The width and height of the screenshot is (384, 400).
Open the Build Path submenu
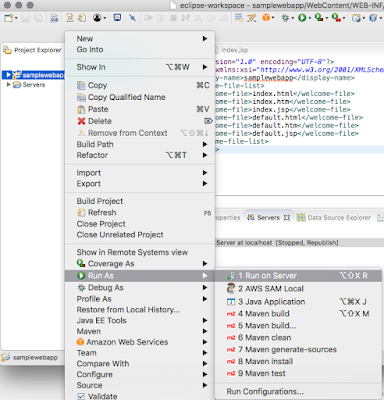(x=140, y=144)
